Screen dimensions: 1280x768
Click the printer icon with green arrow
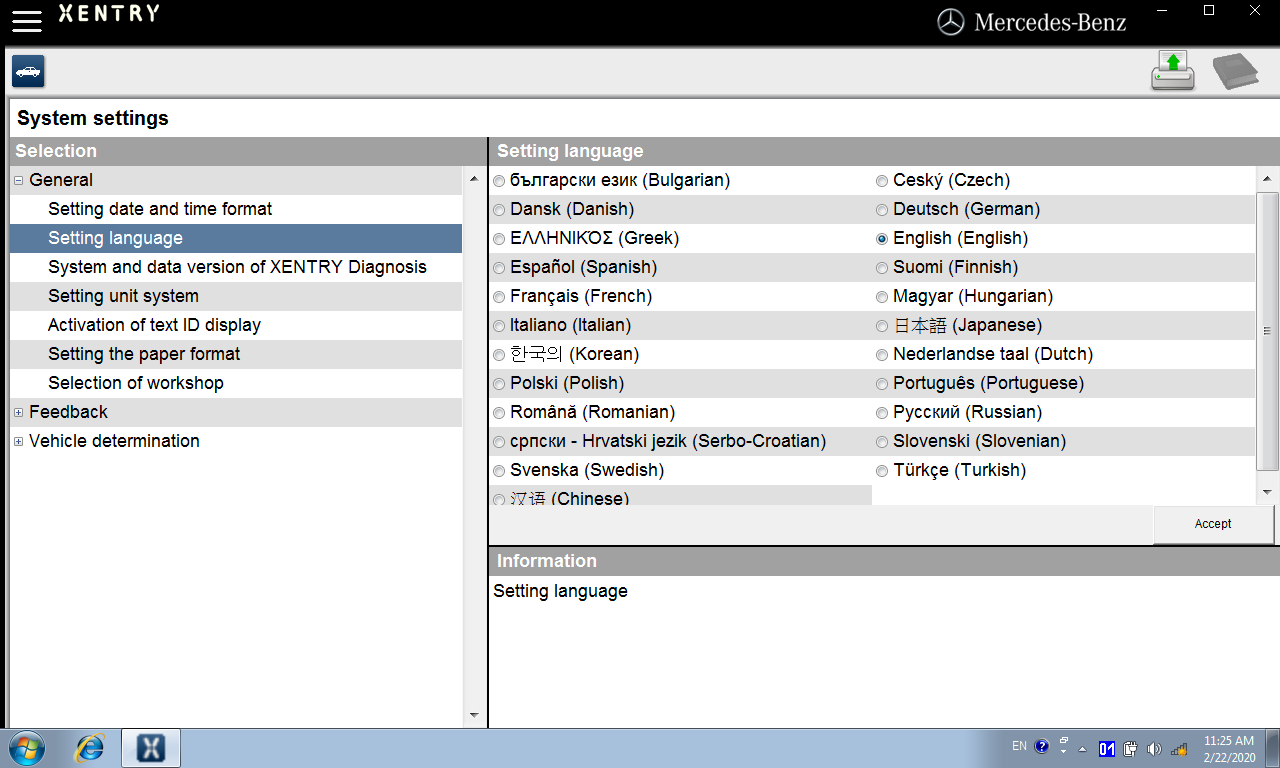[x=1172, y=72]
